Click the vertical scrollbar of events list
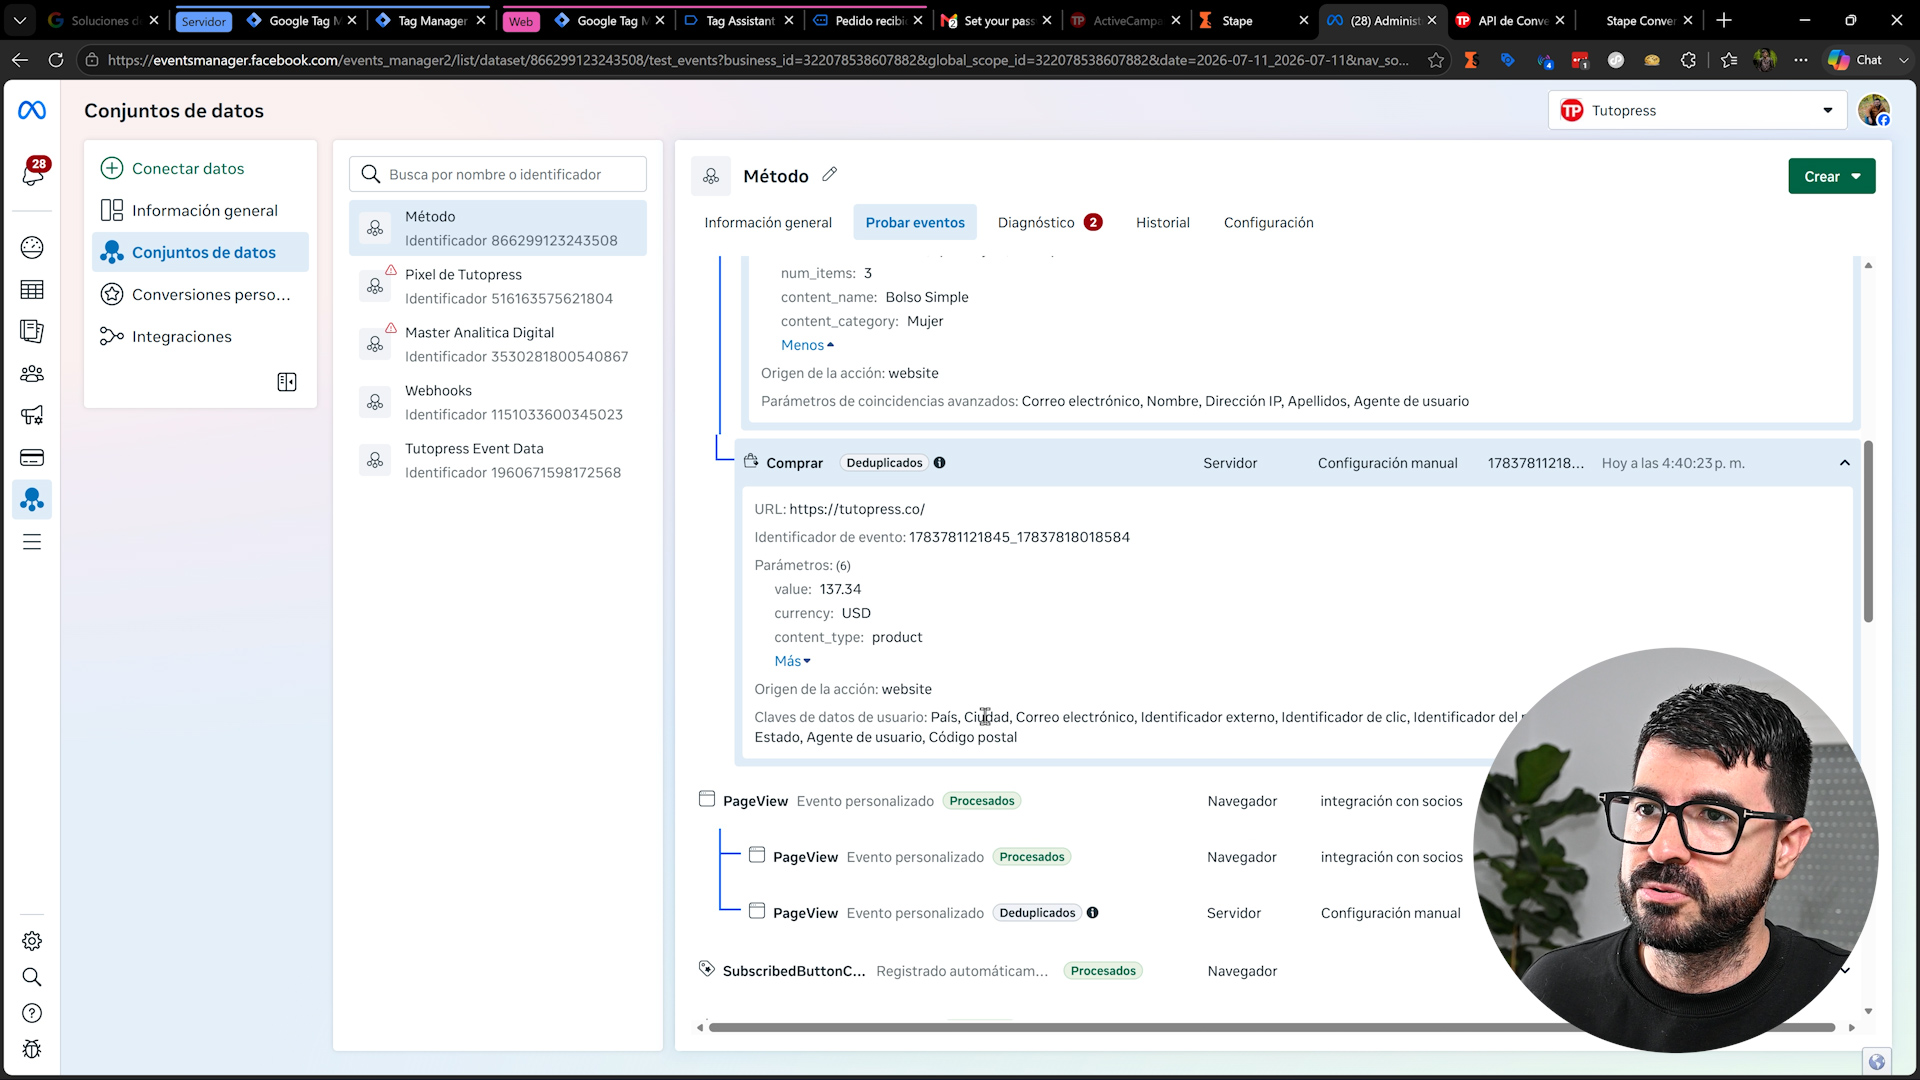The height and width of the screenshot is (1080, 1920). 1868,532
